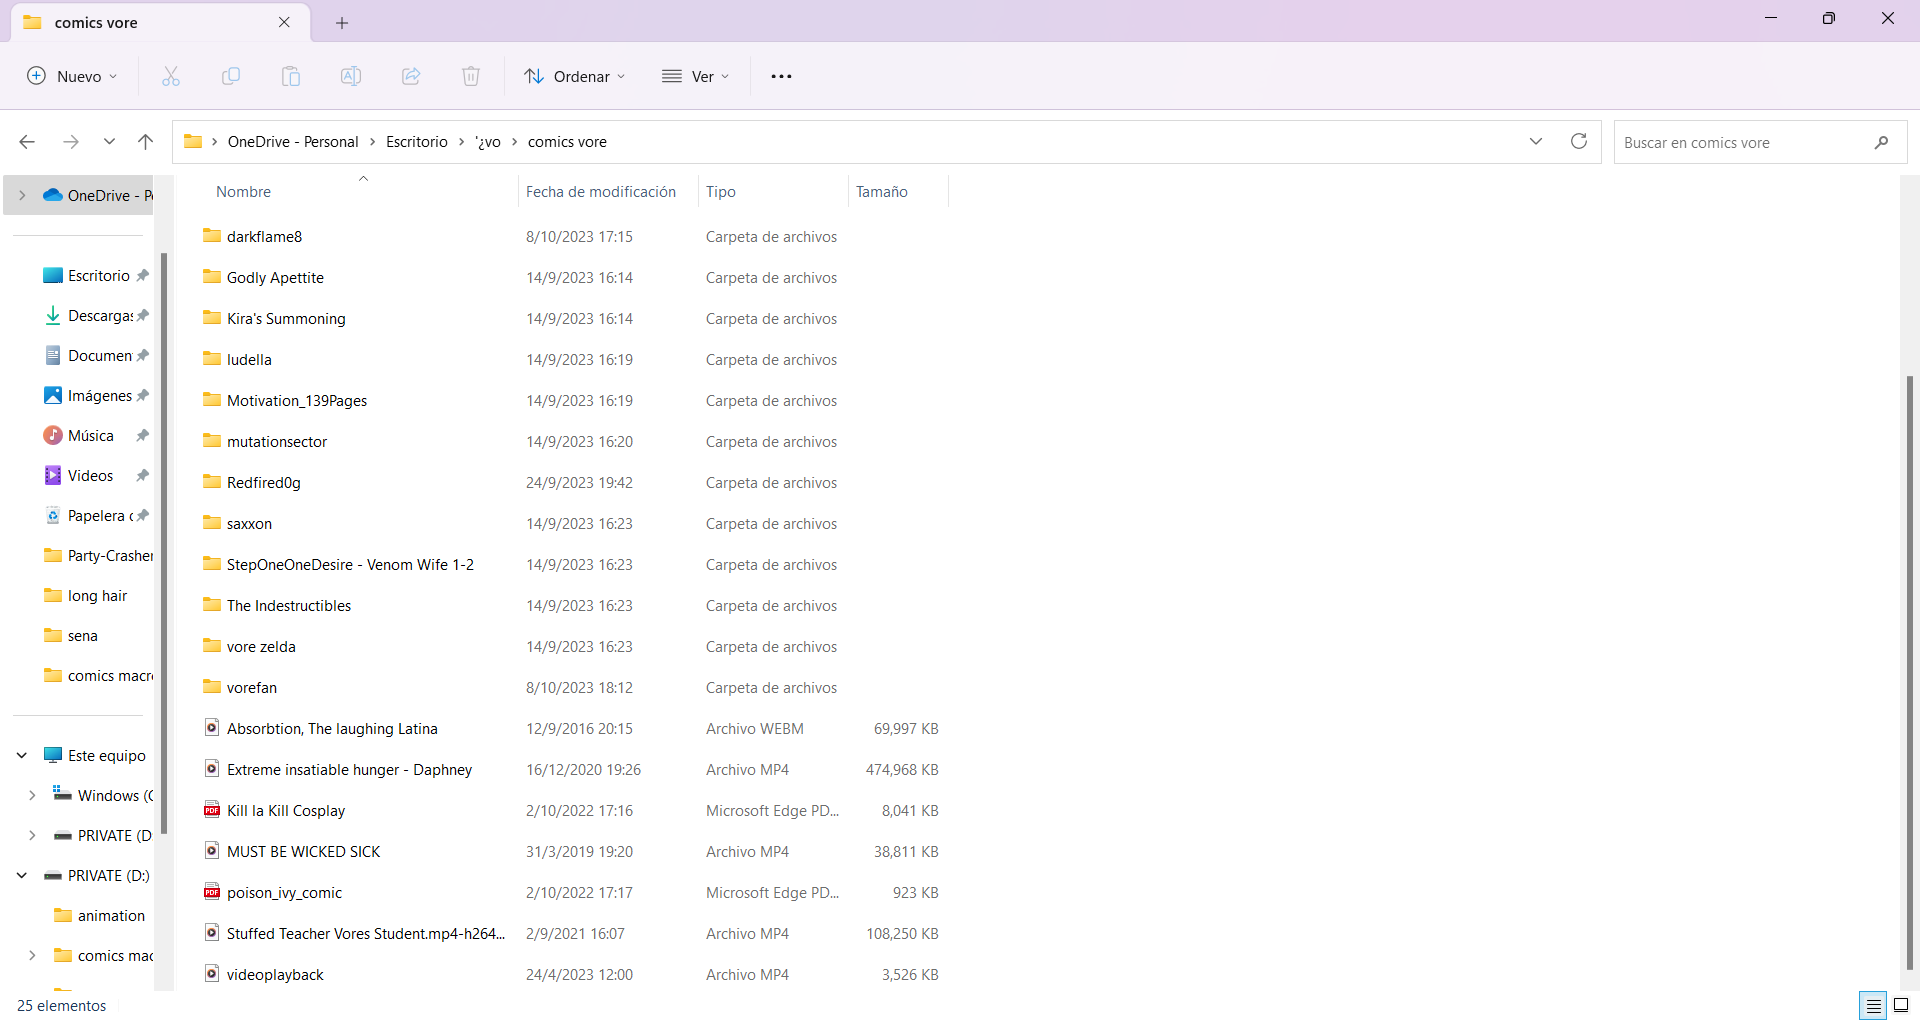
Task: Open the animation folder in sidebar
Action: 100,916
